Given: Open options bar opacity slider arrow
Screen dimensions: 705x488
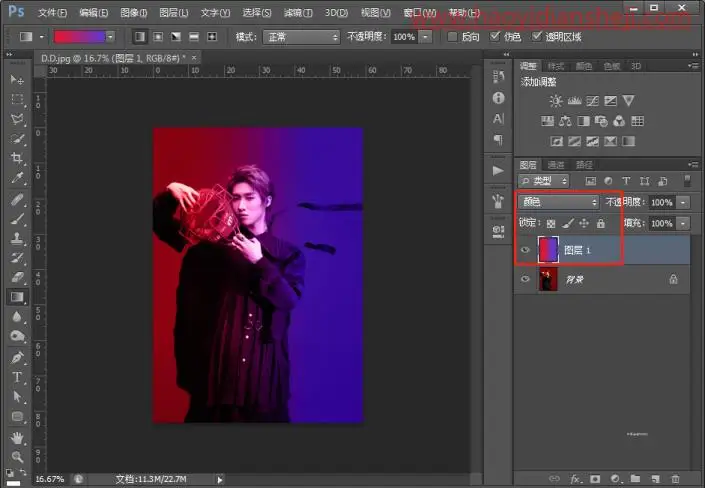Looking at the screenshot, I should 425,37.
